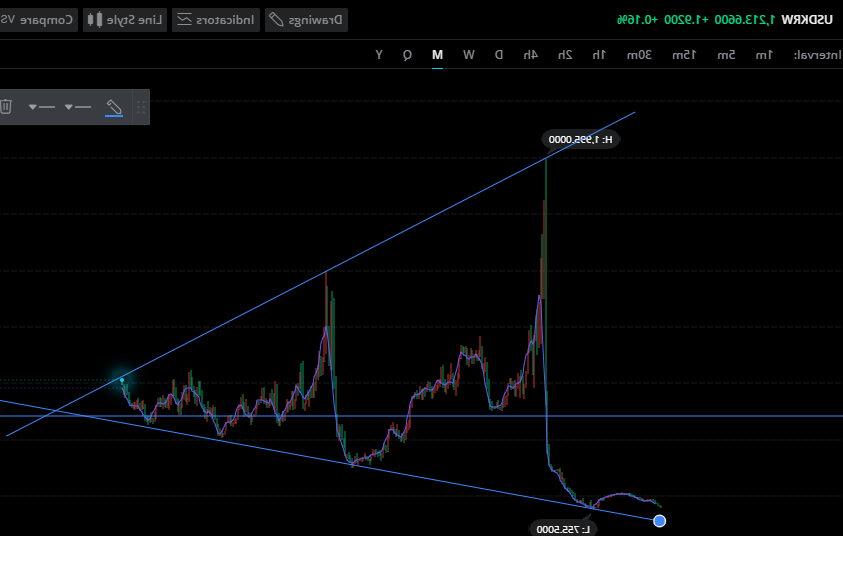This screenshot has width=843, height=575.
Task: Open the line dash style dropdown beside trash
Action: [41, 106]
